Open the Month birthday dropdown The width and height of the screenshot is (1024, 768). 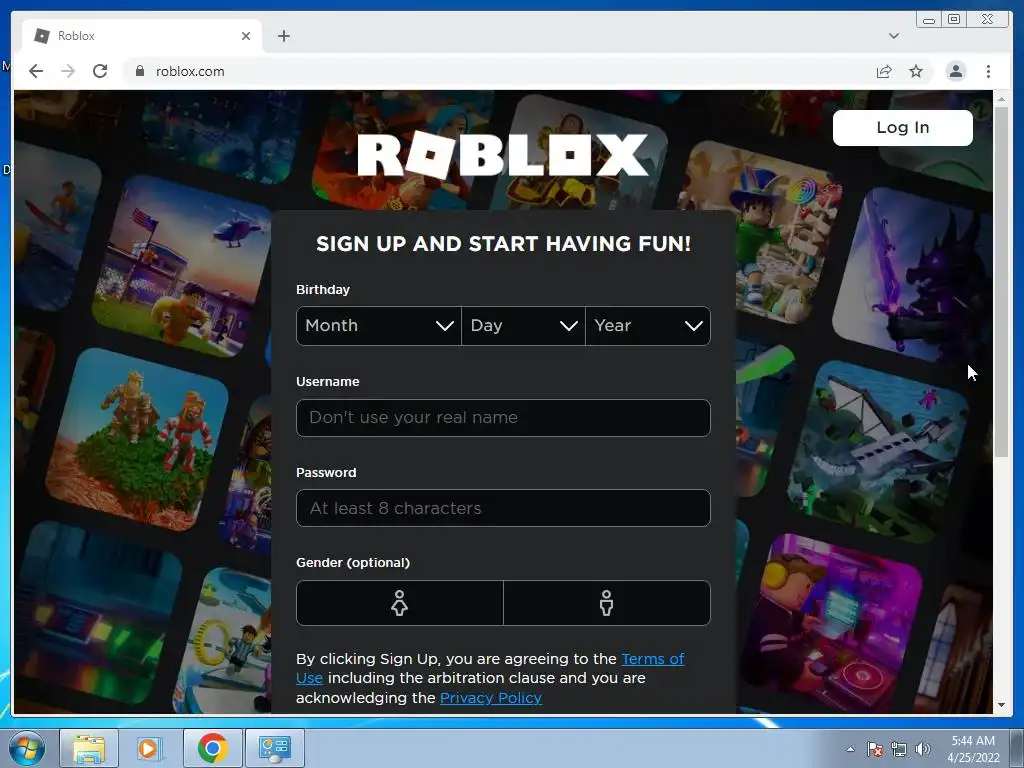pos(379,325)
